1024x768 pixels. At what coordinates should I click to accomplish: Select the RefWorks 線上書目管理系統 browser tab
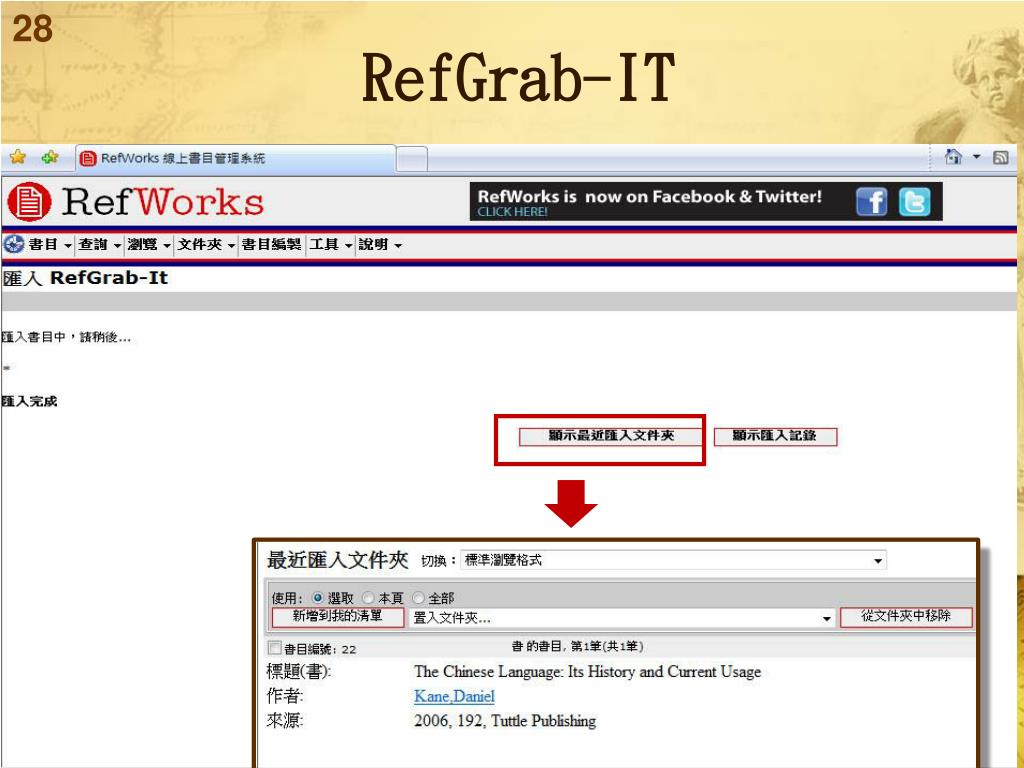tap(236, 158)
